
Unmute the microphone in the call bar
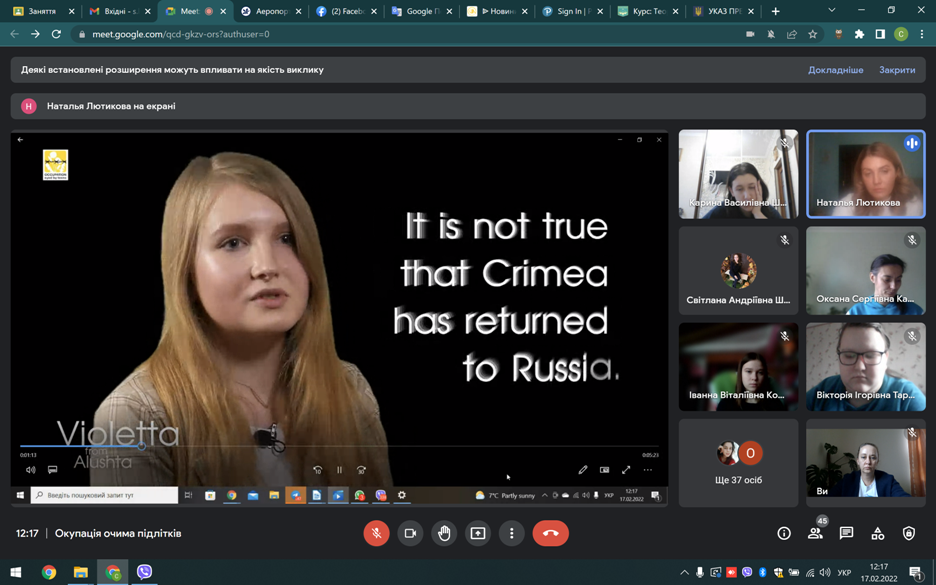376,533
